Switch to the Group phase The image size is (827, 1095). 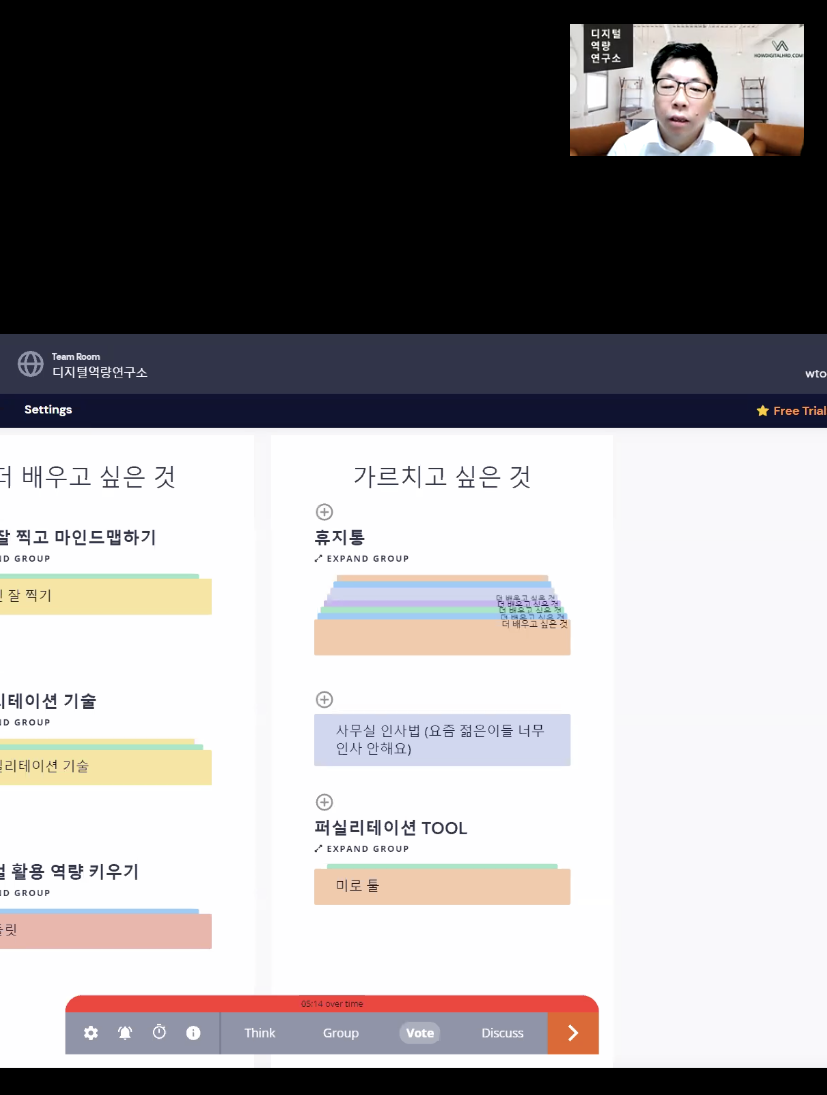(x=341, y=1033)
